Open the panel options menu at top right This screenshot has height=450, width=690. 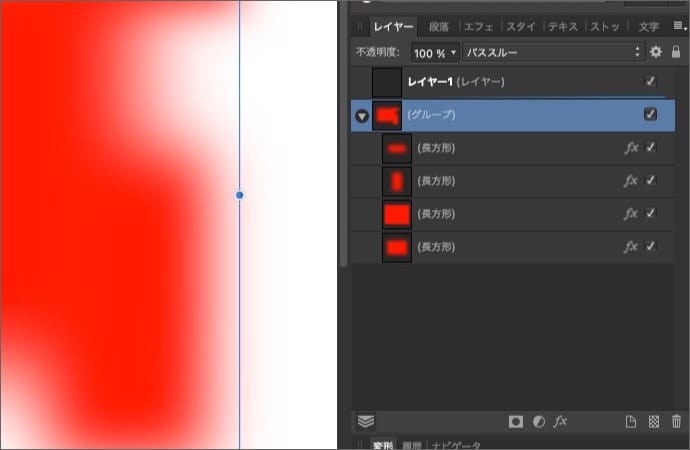[x=678, y=27]
